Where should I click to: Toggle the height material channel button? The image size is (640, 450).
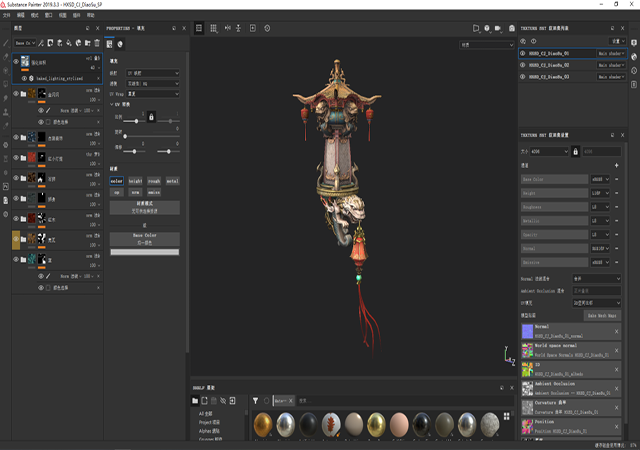tap(135, 181)
